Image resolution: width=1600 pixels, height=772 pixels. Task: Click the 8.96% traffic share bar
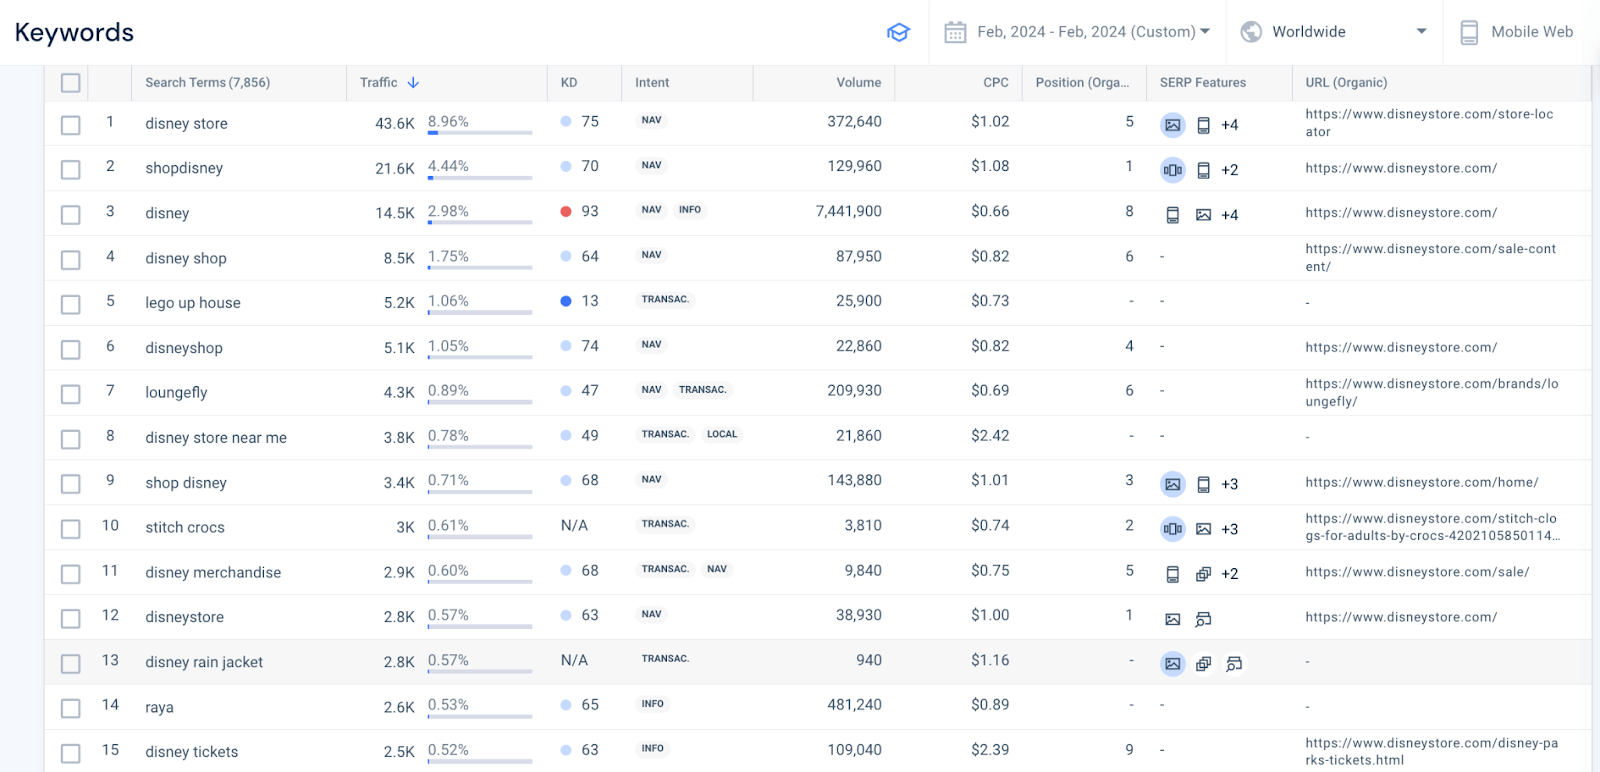[480, 132]
